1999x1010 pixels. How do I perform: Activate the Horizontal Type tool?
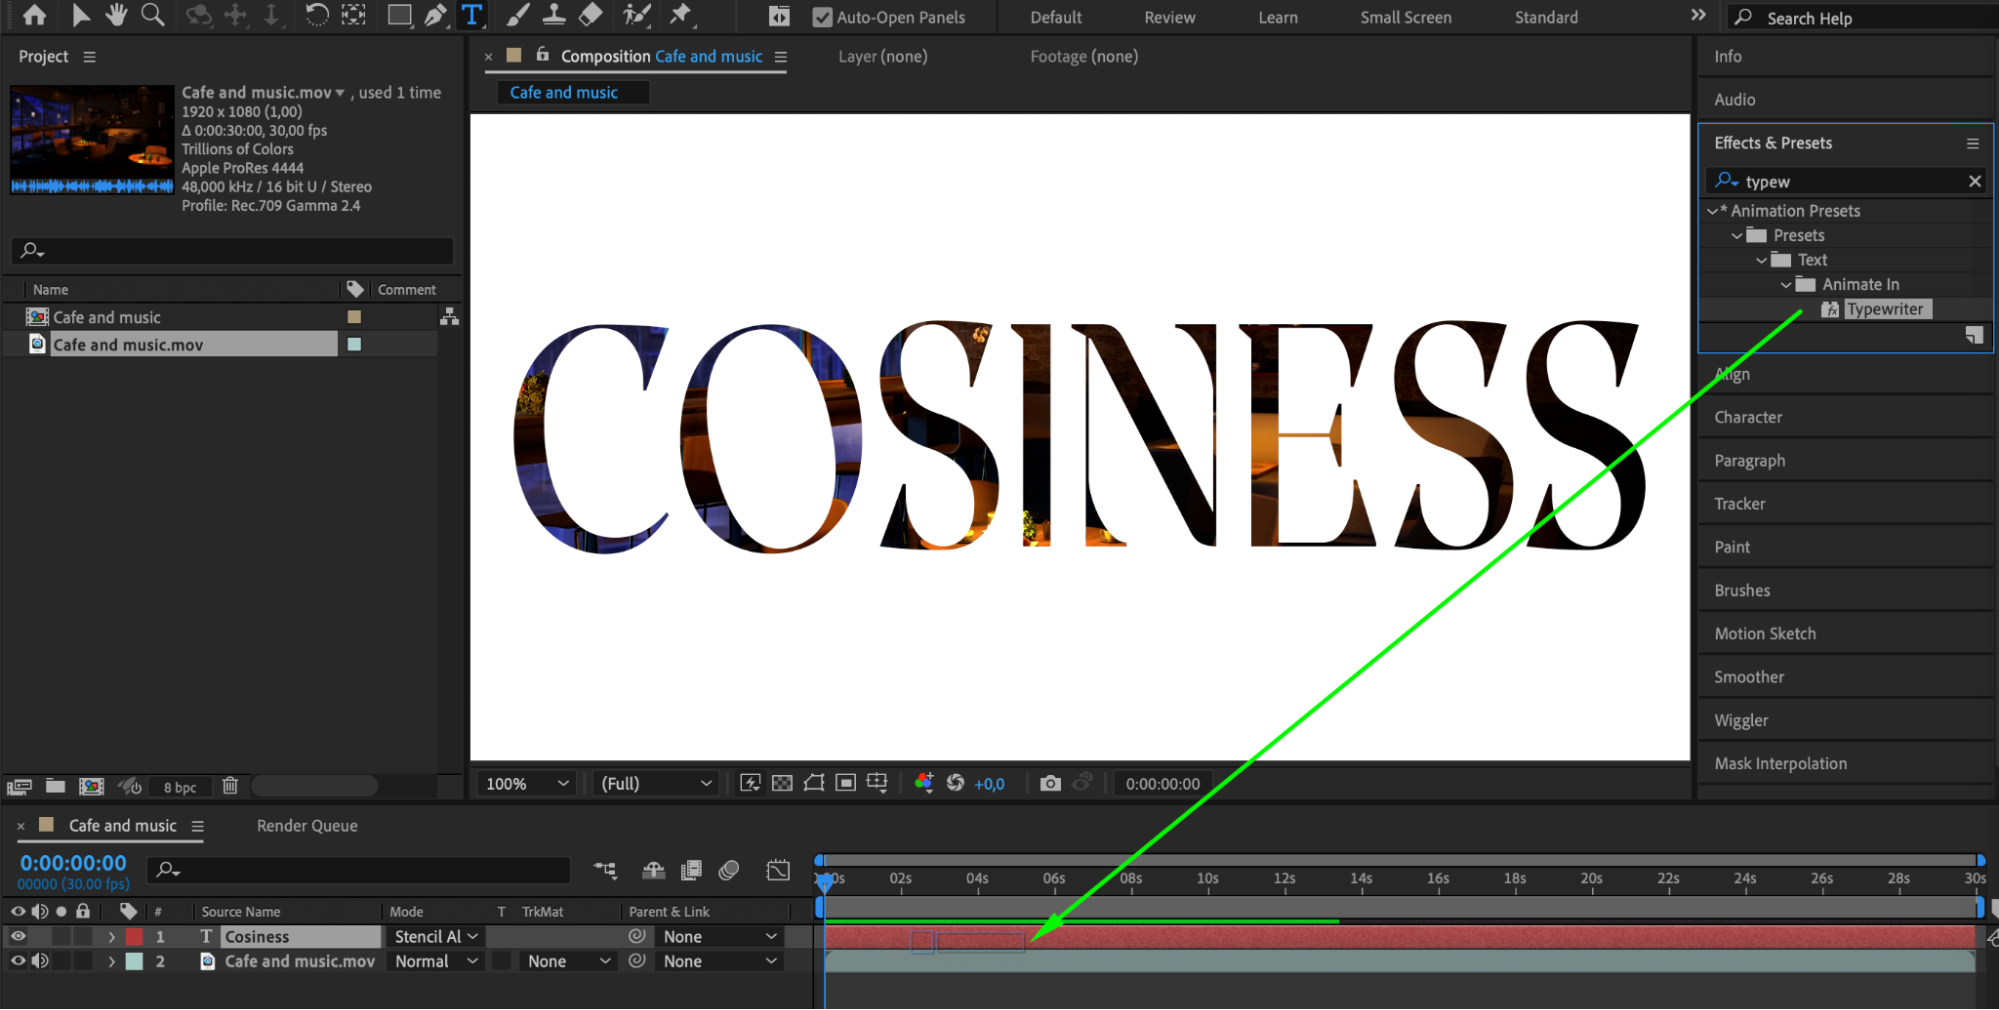[x=471, y=15]
